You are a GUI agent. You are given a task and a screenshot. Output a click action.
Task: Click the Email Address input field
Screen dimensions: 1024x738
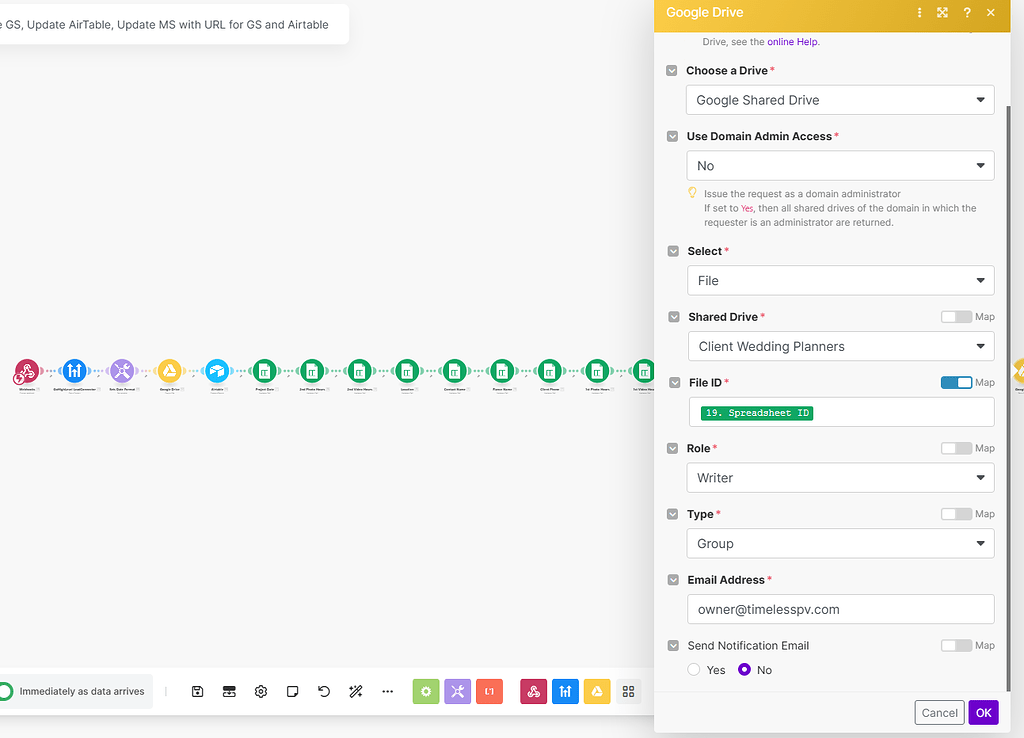pos(840,609)
